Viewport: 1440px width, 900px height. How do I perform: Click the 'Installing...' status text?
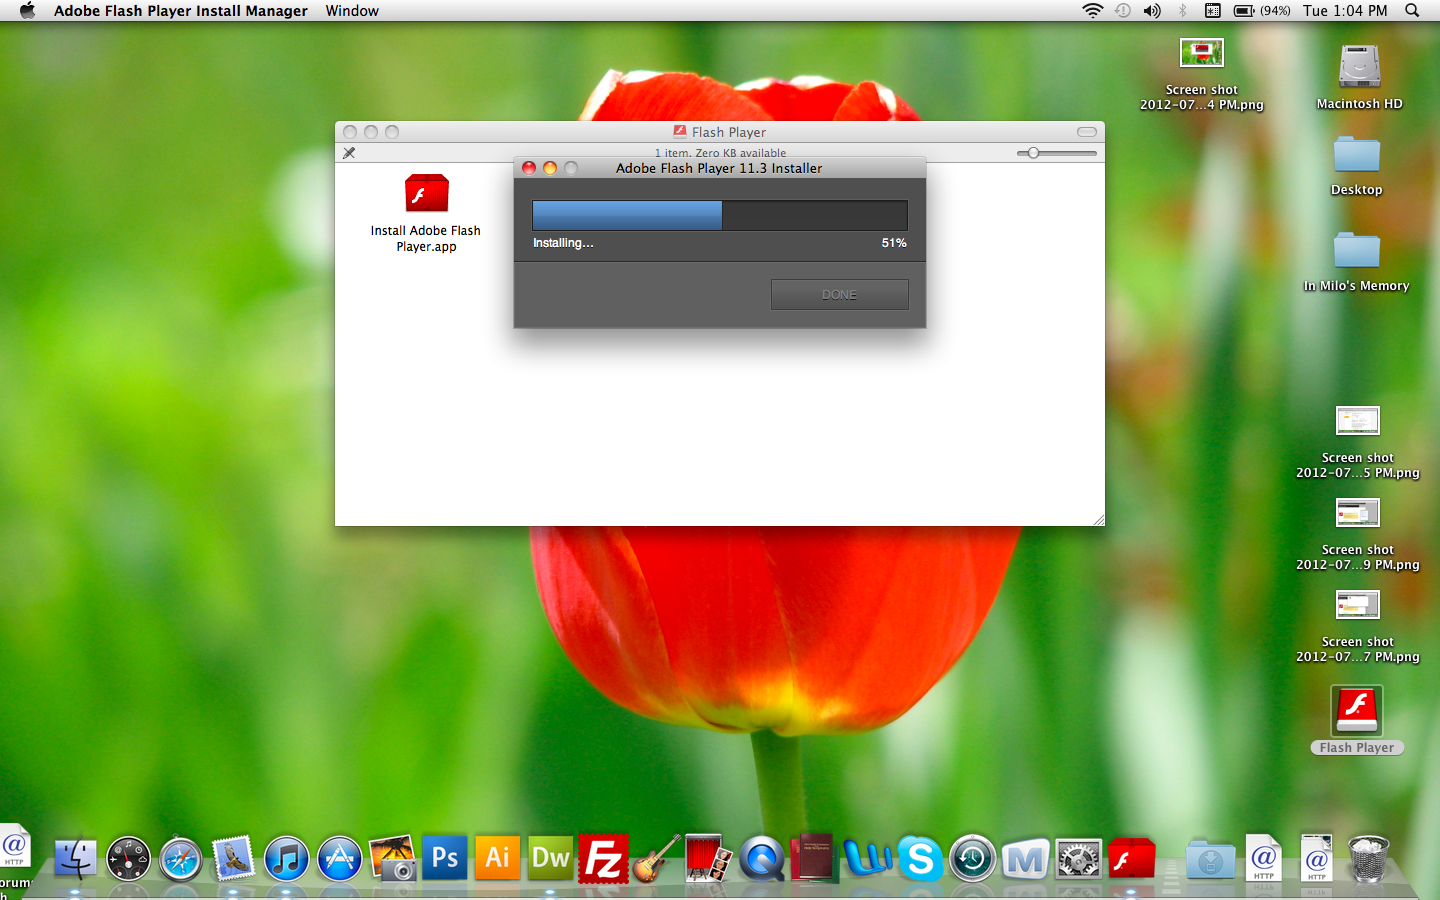(563, 243)
